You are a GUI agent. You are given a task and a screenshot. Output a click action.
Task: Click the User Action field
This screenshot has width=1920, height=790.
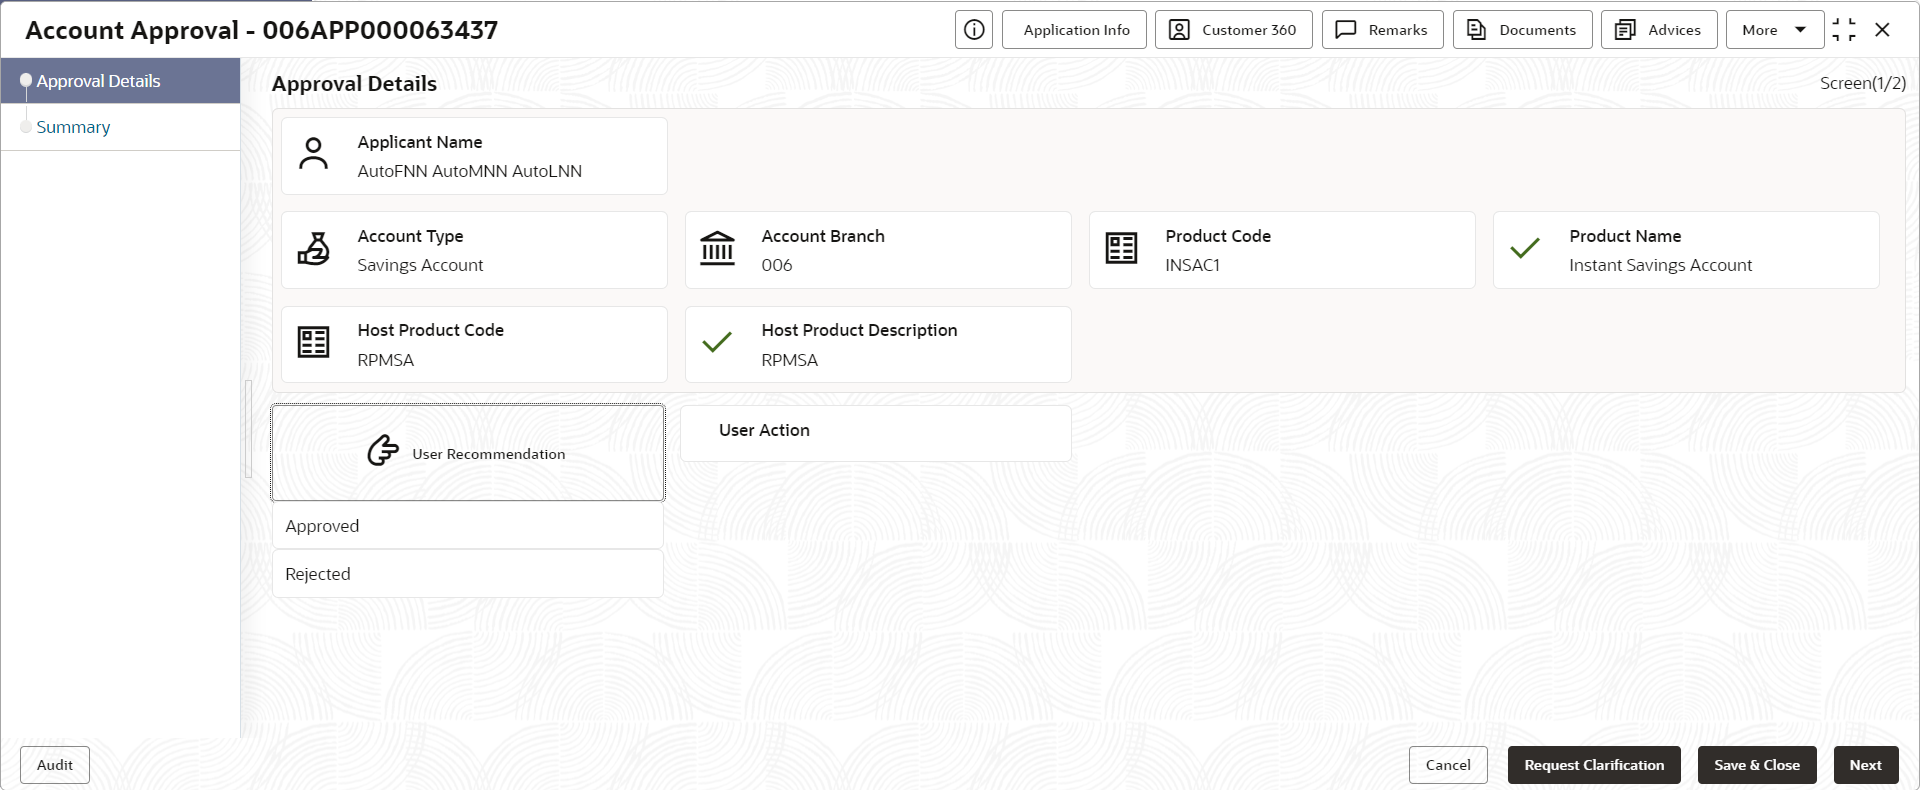(x=876, y=433)
